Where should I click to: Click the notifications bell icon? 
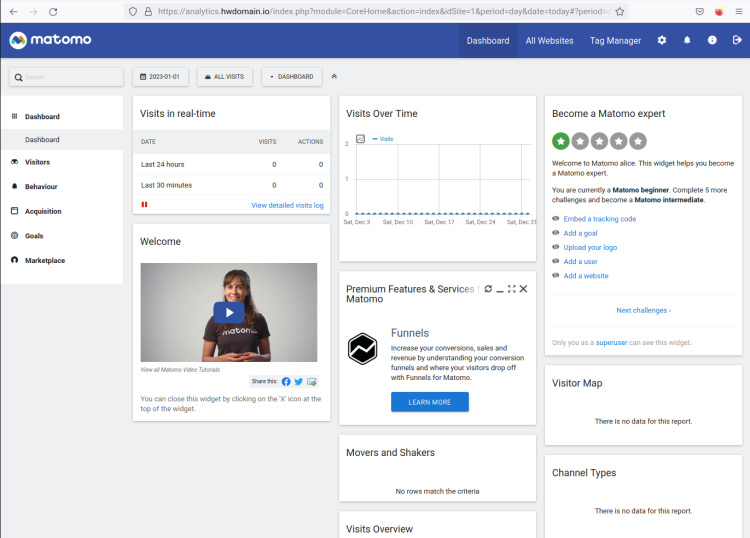(687, 40)
